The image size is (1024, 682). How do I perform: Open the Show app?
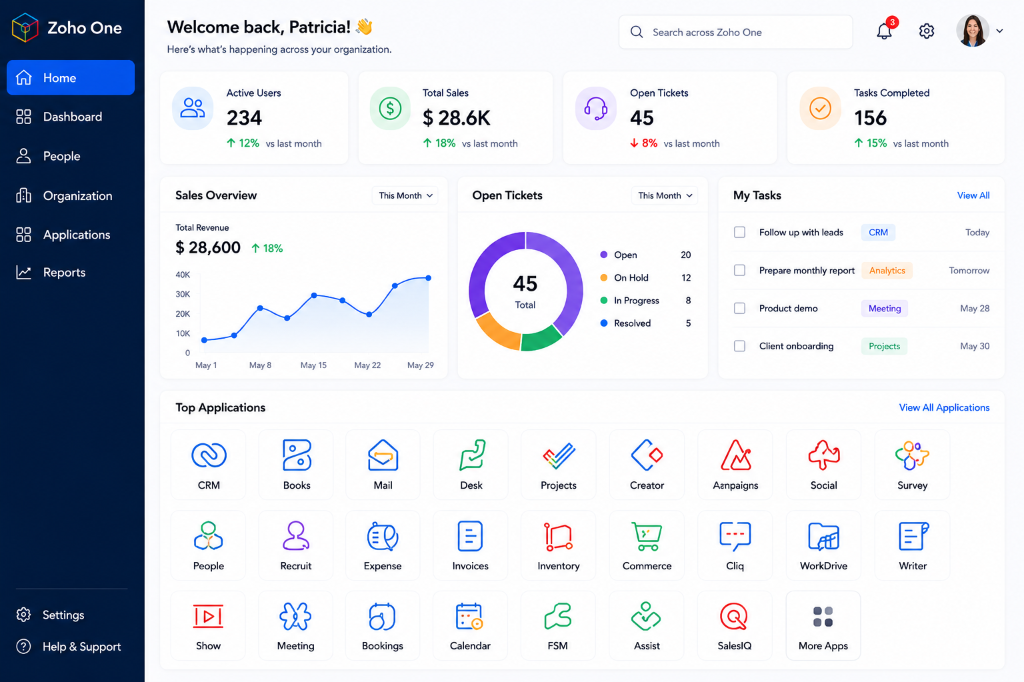[x=208, y=626]
